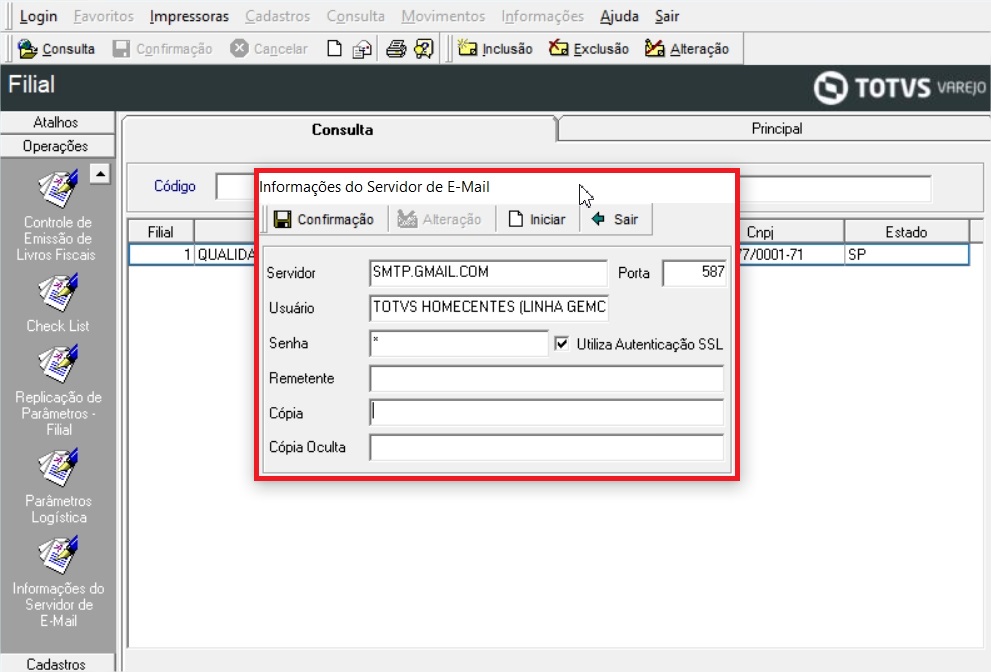
Task: Click the grayed Alteração in e-mail dialog
Action: [x=440, y=219]
